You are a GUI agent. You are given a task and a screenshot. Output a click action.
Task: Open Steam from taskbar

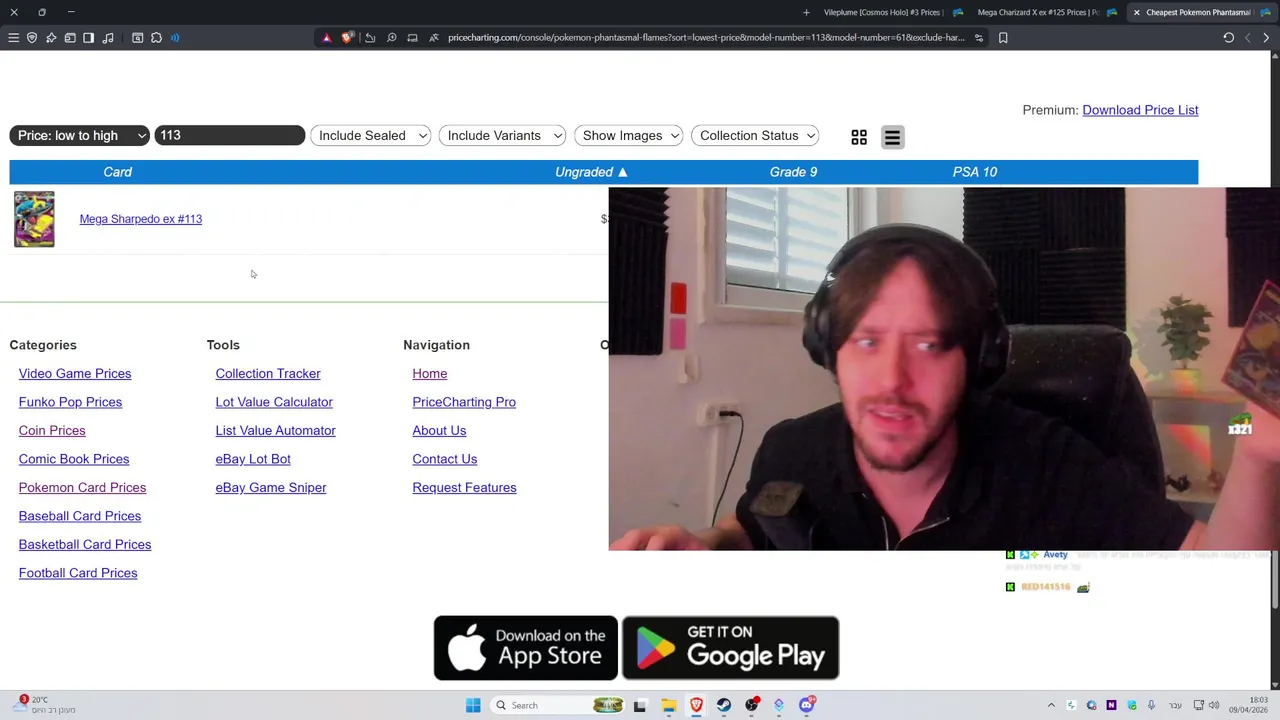tap(724, 705)
